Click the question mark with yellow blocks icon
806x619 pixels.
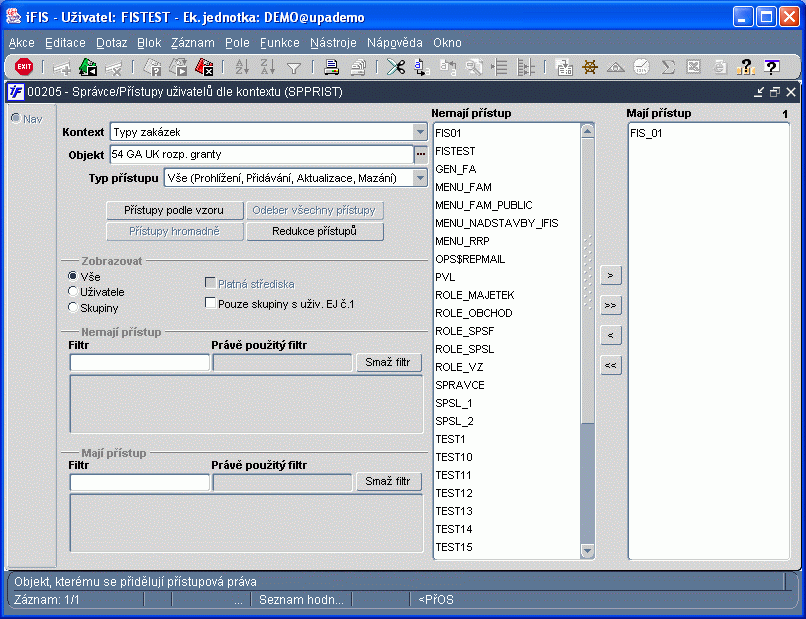[745, 67]
